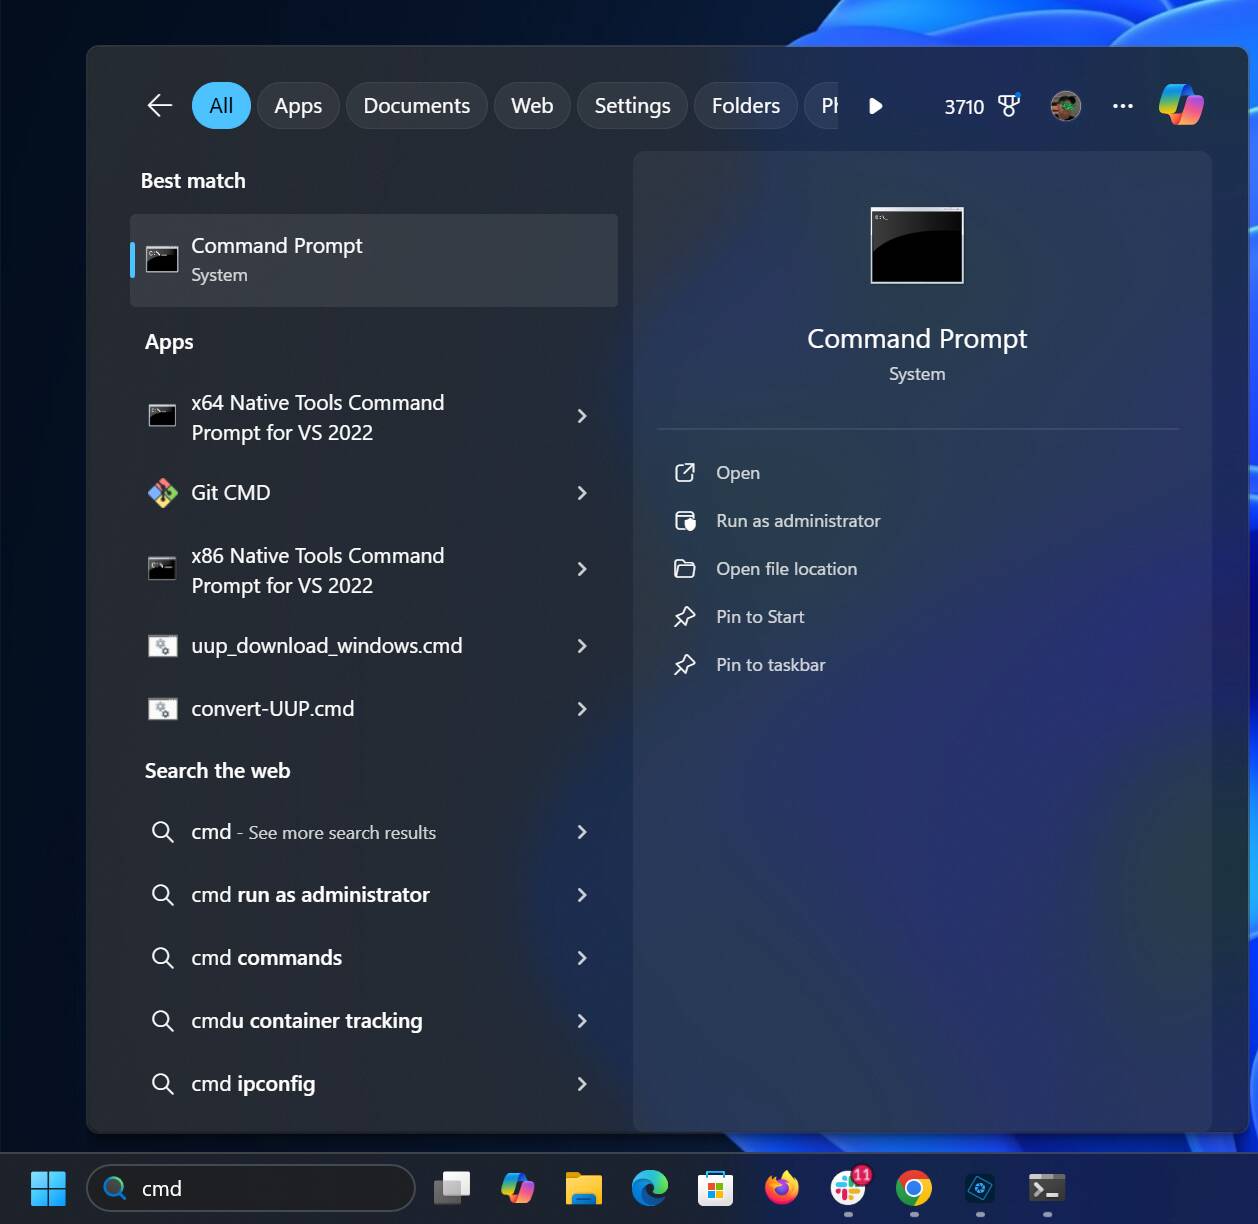The image size is (1258, 1224).
Task: Select the 'cmdu container tracking' web suggestion
Action: 306,1021
